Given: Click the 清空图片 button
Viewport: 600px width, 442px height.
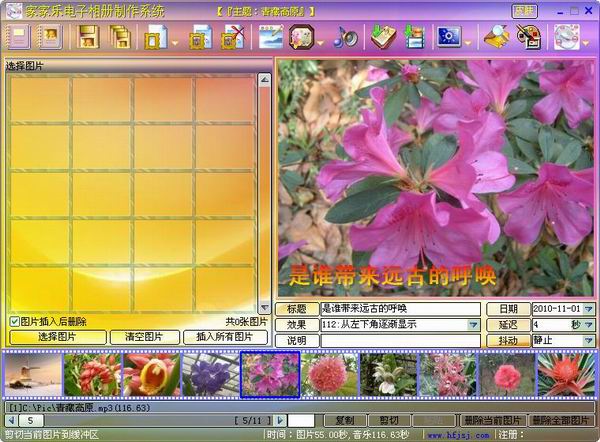Looking at the screenshot, I should [x=144, y=337].
